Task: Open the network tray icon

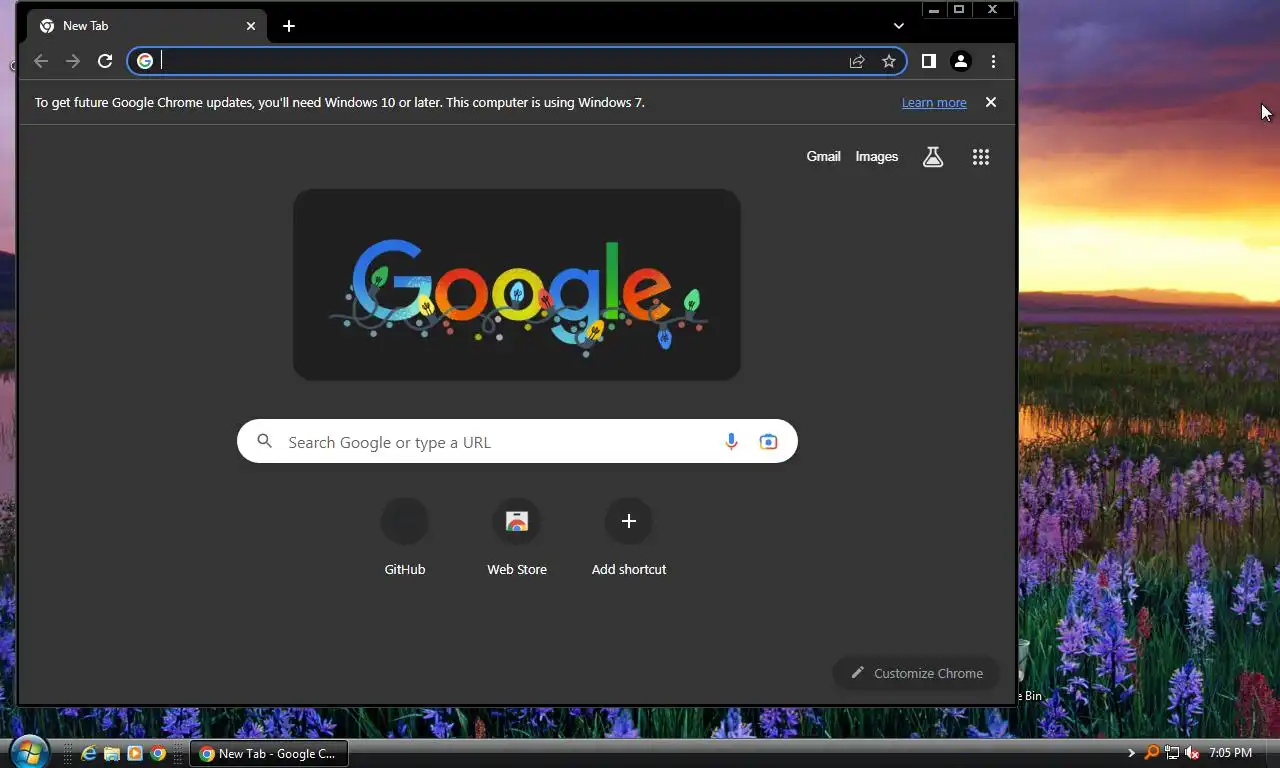Action: click(1172, 753)
